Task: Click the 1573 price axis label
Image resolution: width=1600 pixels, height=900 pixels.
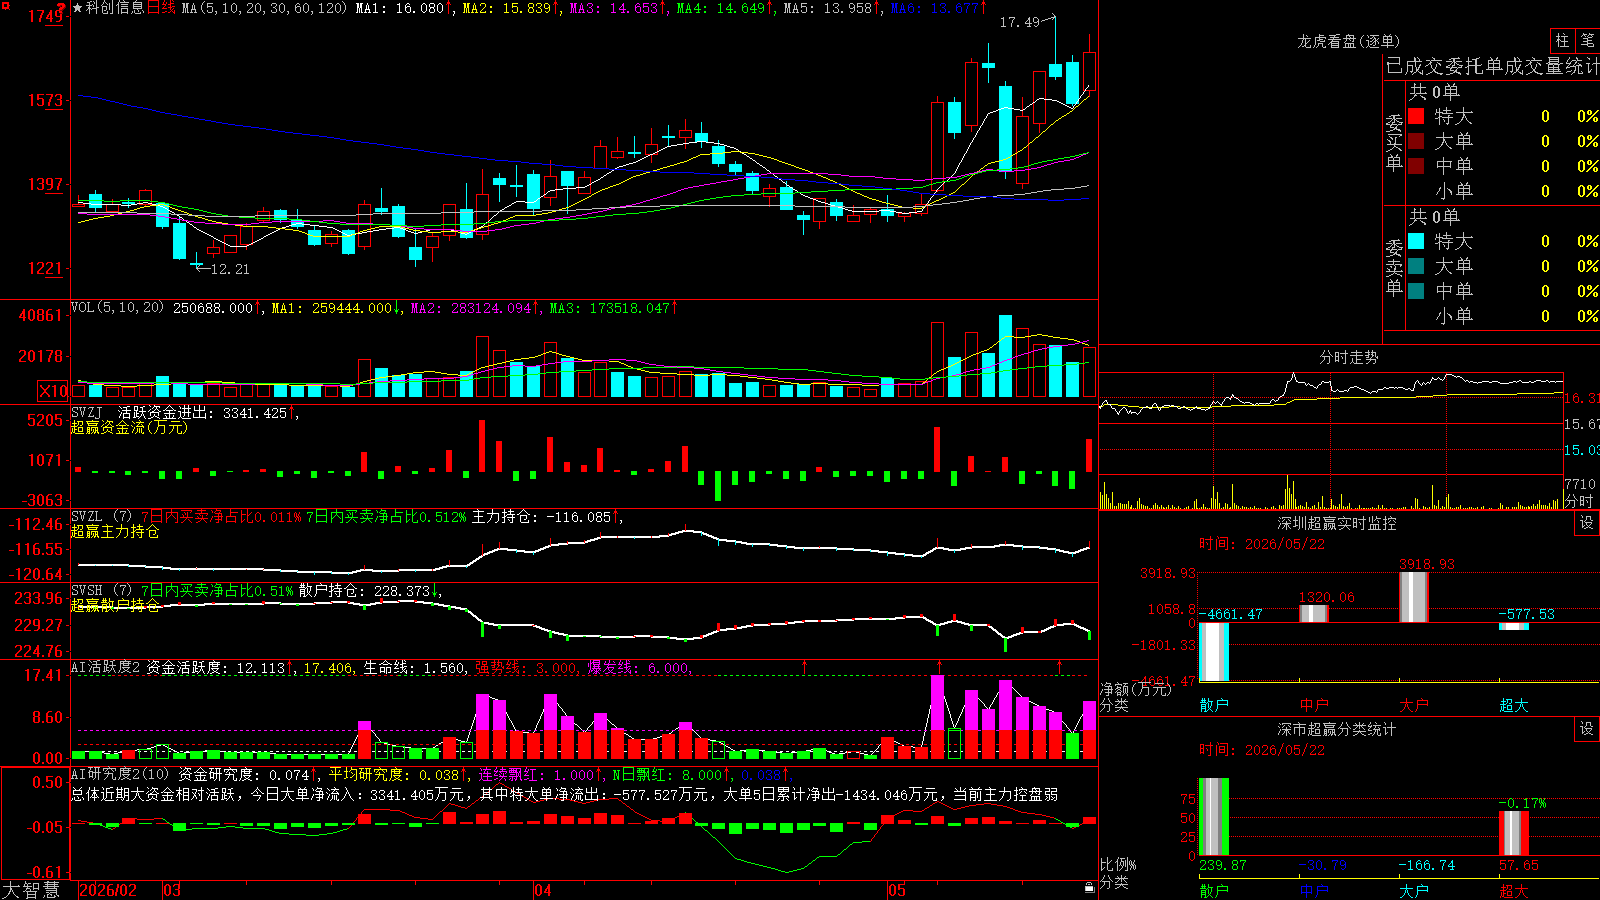Action: coord(45,100)
